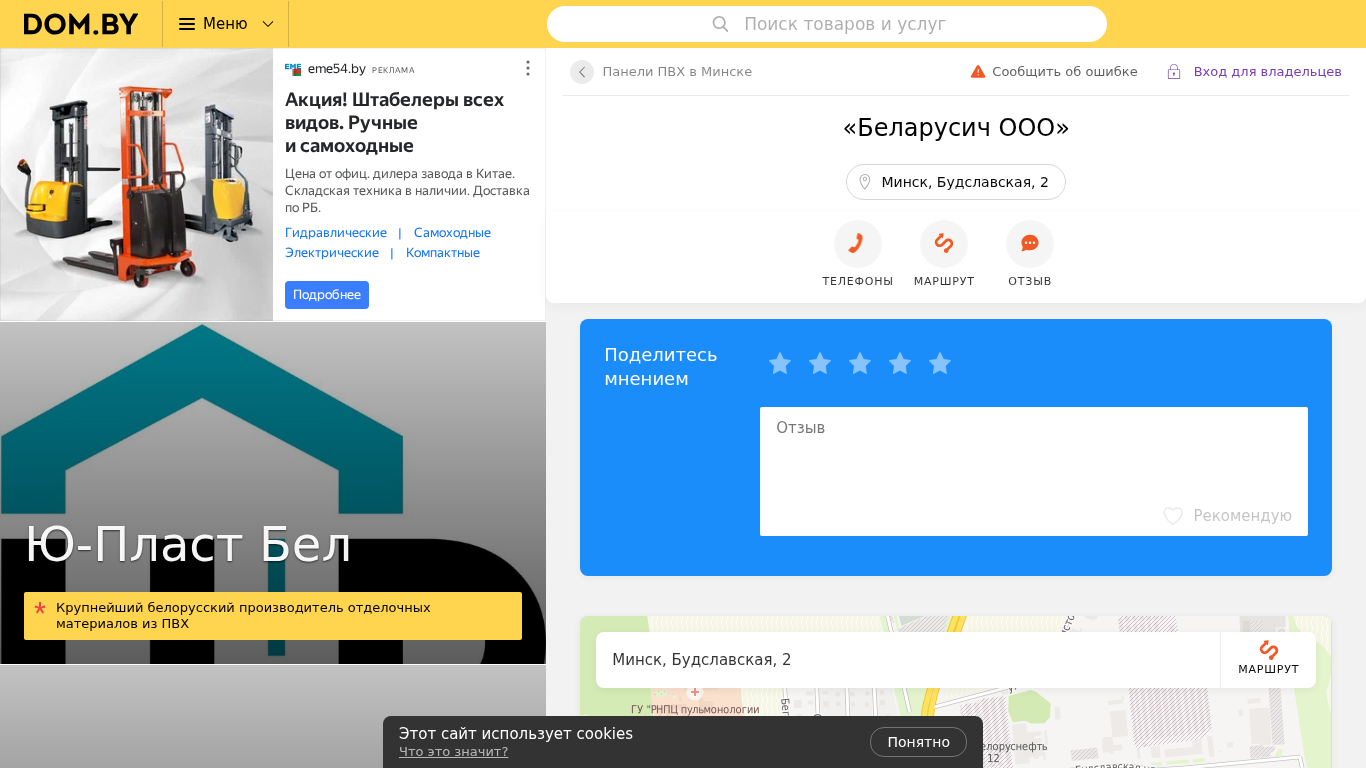1366x768 pixels.
Task: Click into the Отзыв review text area
Action: pyautogui.click(x=1034, y=471)
